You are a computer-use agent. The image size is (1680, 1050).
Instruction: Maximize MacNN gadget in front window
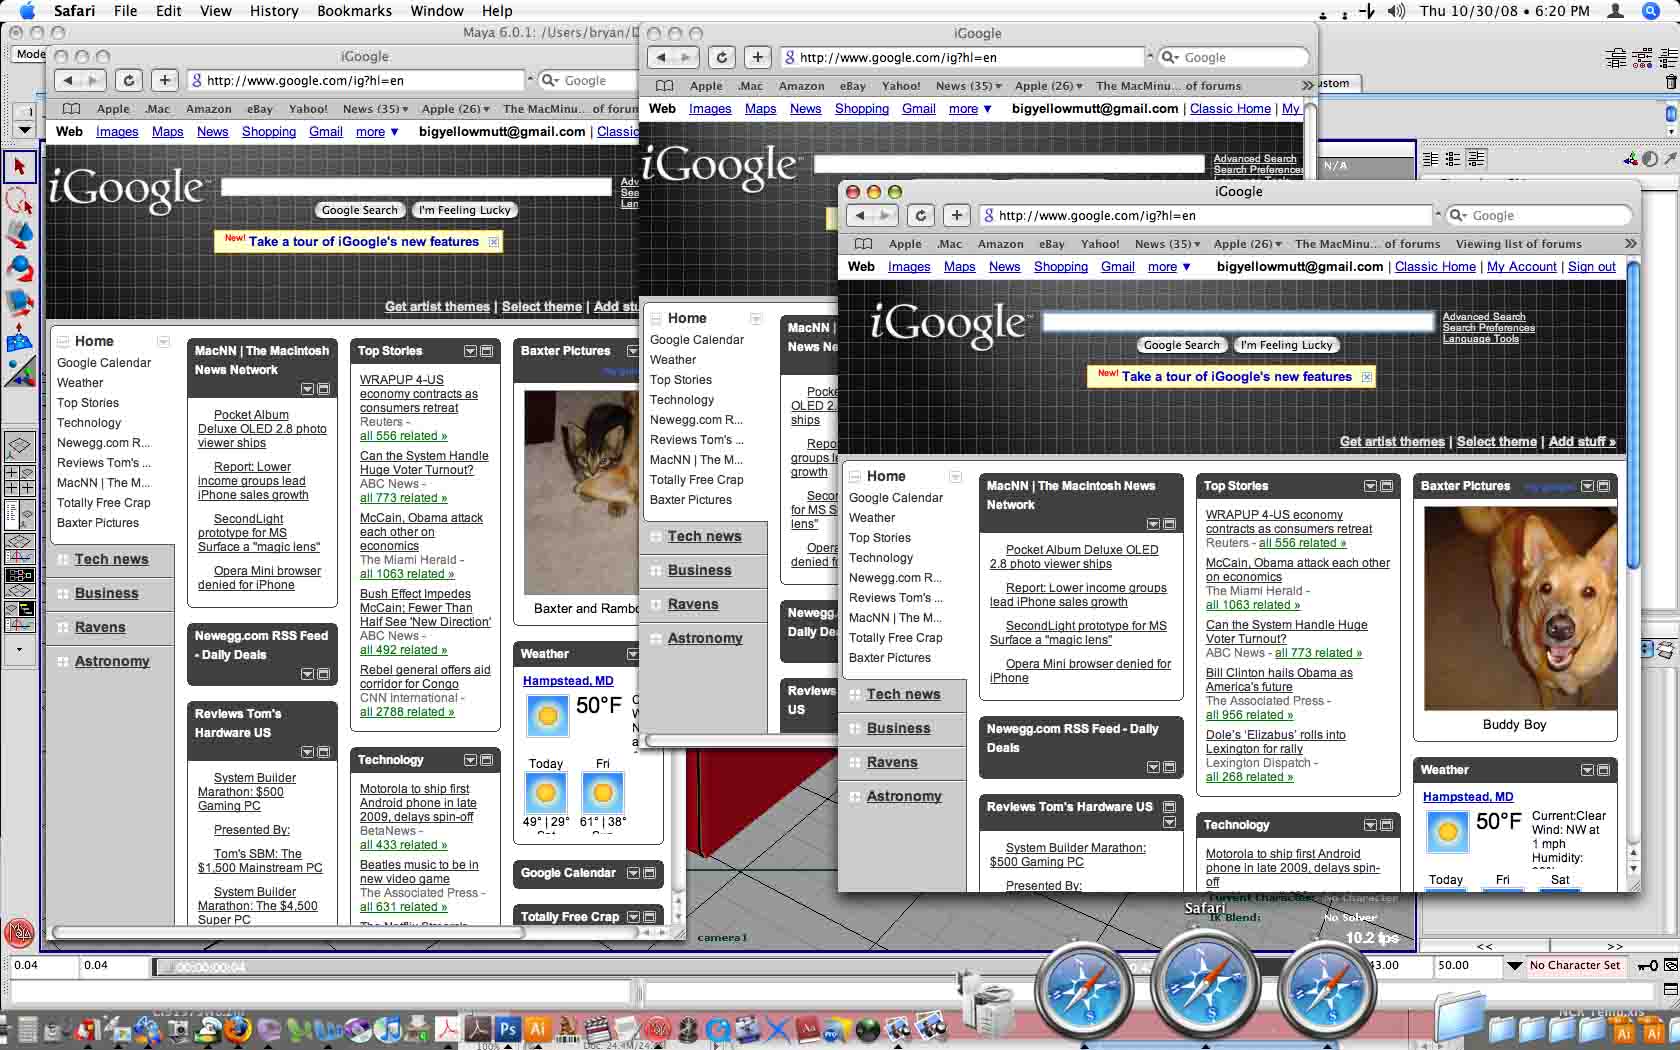pyautogui.click(x=1169, y=524)
